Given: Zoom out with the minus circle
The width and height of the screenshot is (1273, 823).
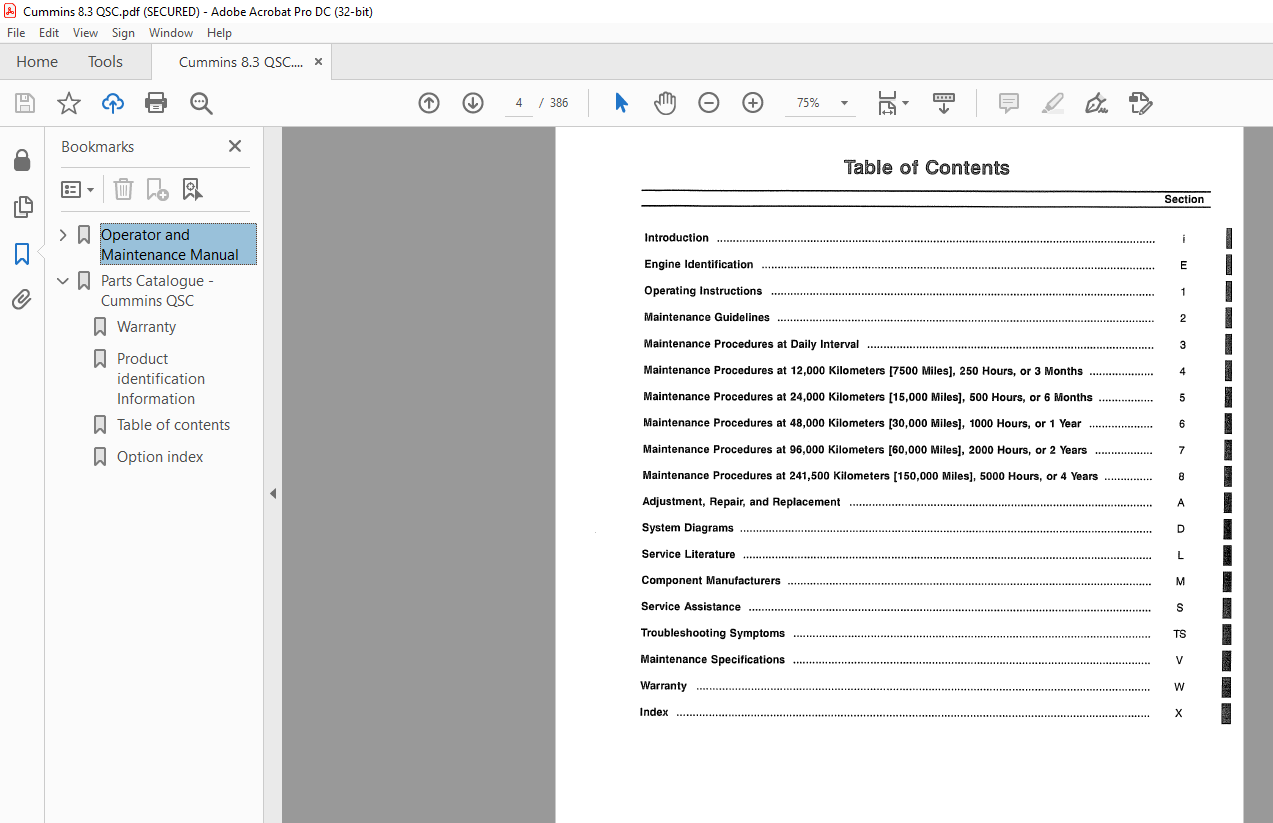Looking at the screenshot, I should [x=709, y=103].
